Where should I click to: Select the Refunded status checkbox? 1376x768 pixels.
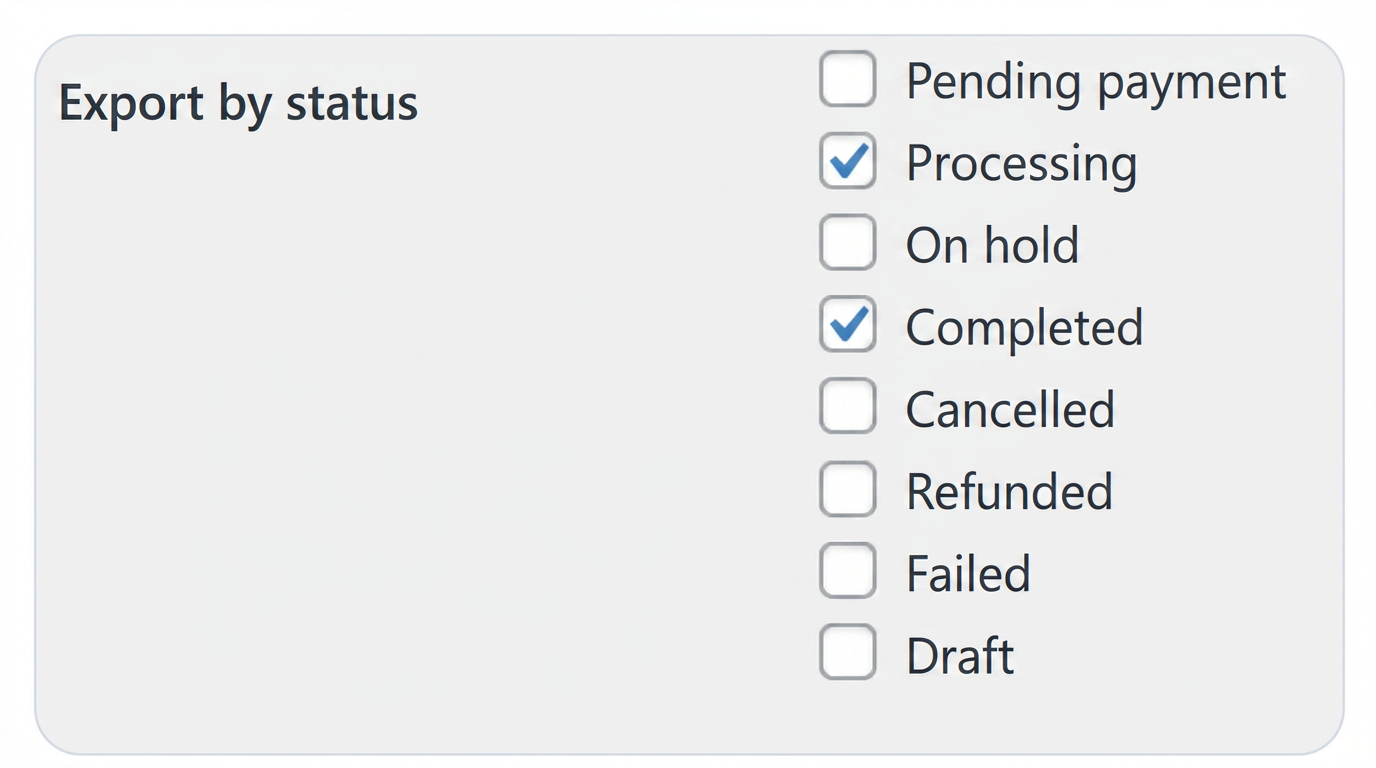coord(848,489)
